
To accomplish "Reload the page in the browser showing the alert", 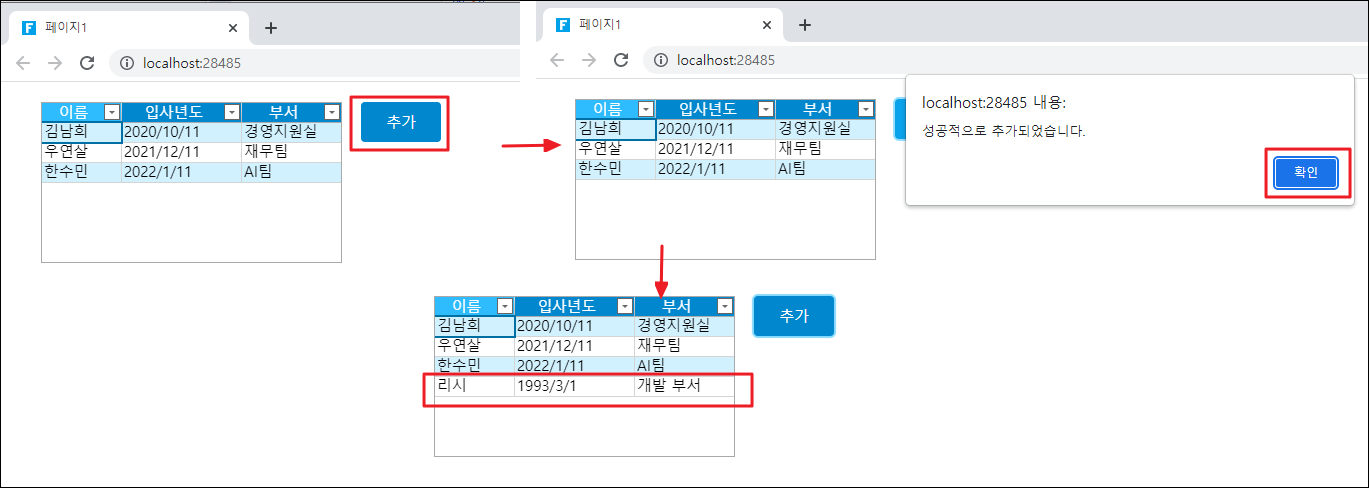I will [621, 60].
